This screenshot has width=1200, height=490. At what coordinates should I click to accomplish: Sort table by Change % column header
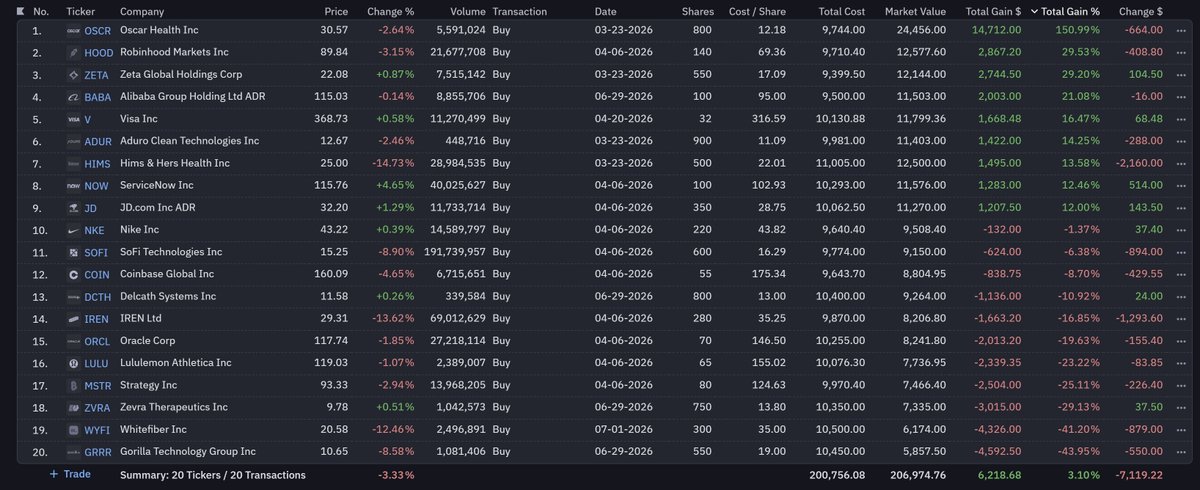click(x=391, y=11)
